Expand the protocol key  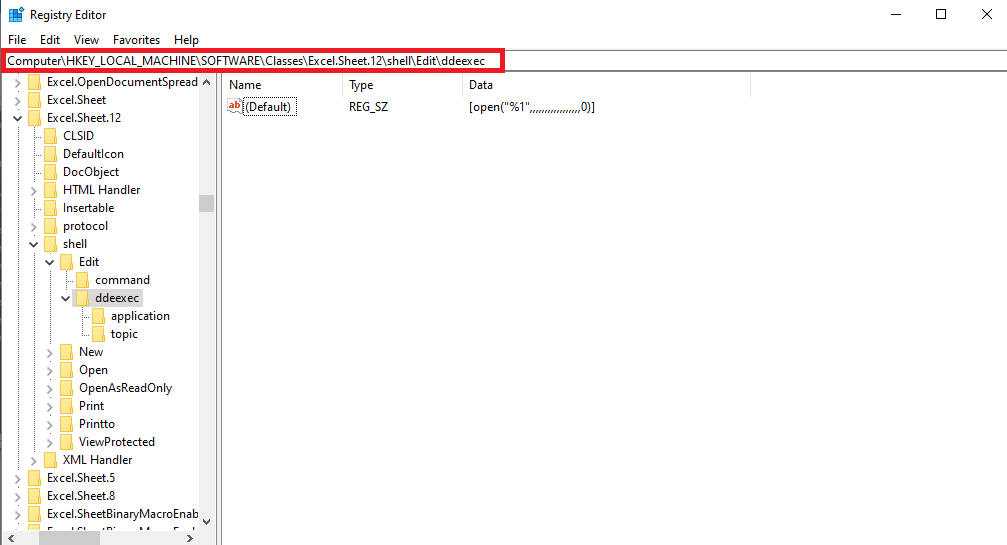pyautogui.click(x=33, y=226)
